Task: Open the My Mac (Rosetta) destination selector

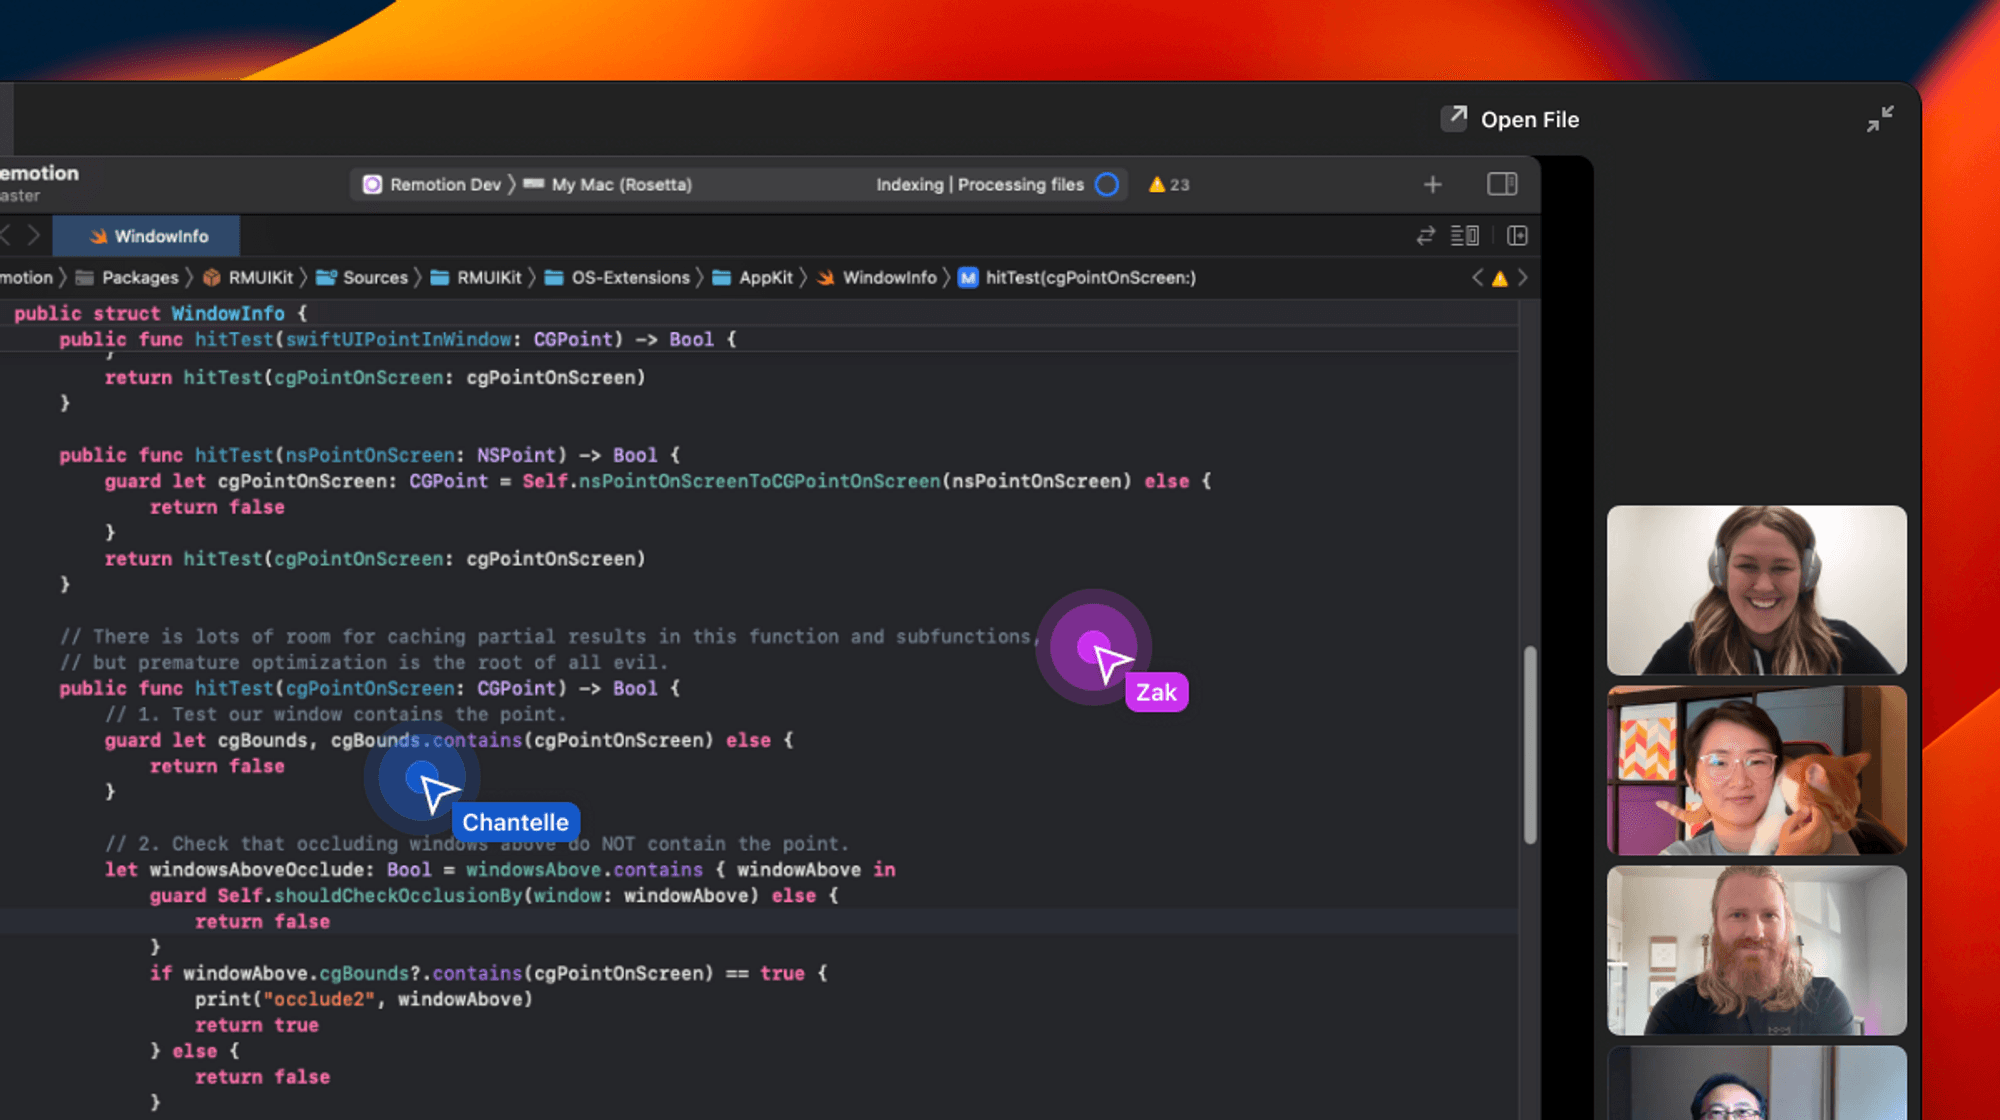Action: coord(609,184)
